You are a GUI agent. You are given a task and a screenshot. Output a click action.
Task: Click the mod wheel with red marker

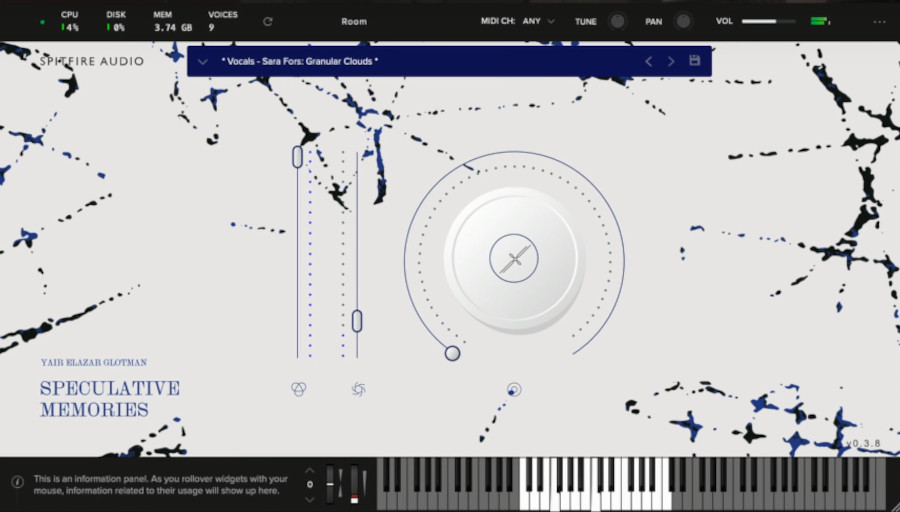(x=354, y=484)
